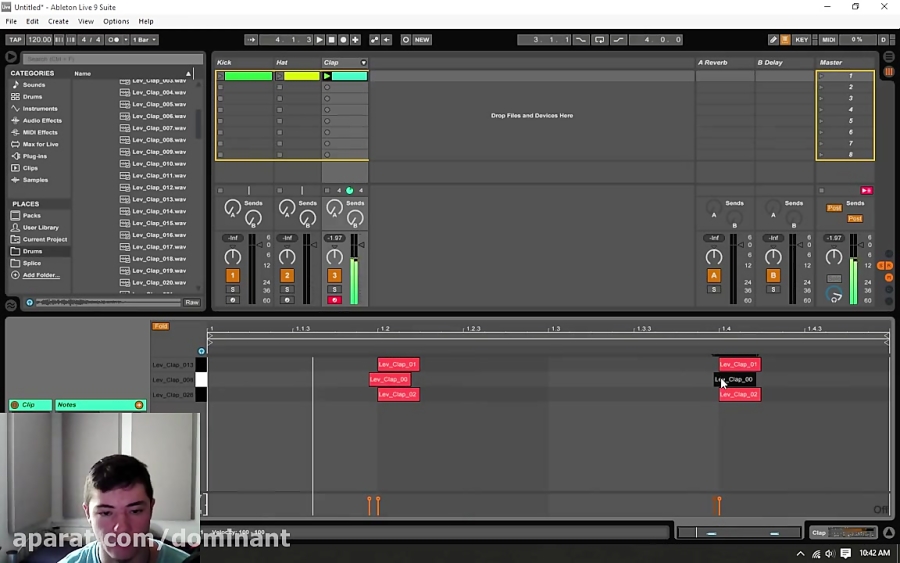Click the TAP tempo button

14,40
